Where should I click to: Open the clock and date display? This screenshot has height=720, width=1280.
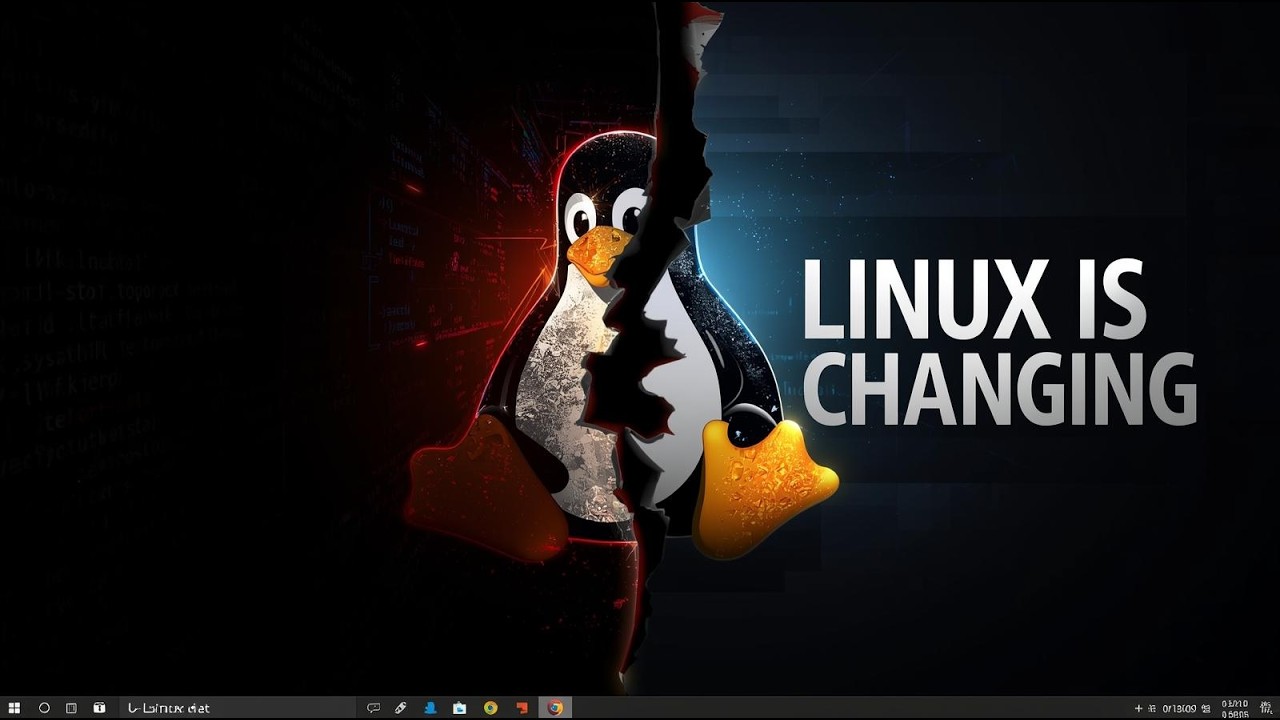1235,709
